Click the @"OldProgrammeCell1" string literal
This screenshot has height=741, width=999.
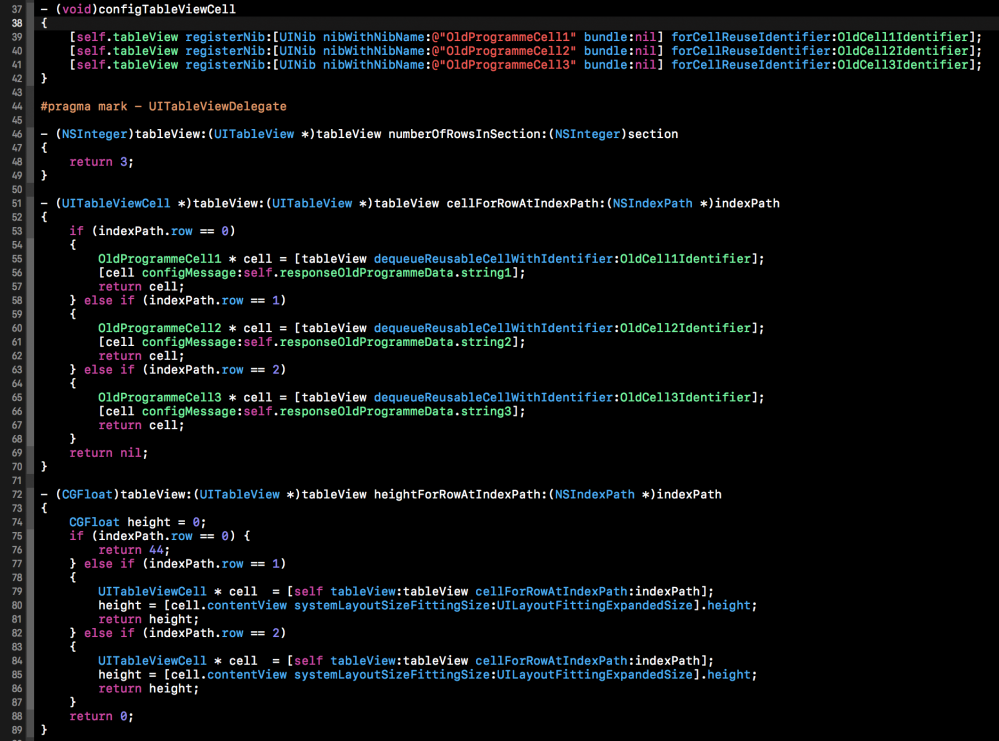coord(503,37)
